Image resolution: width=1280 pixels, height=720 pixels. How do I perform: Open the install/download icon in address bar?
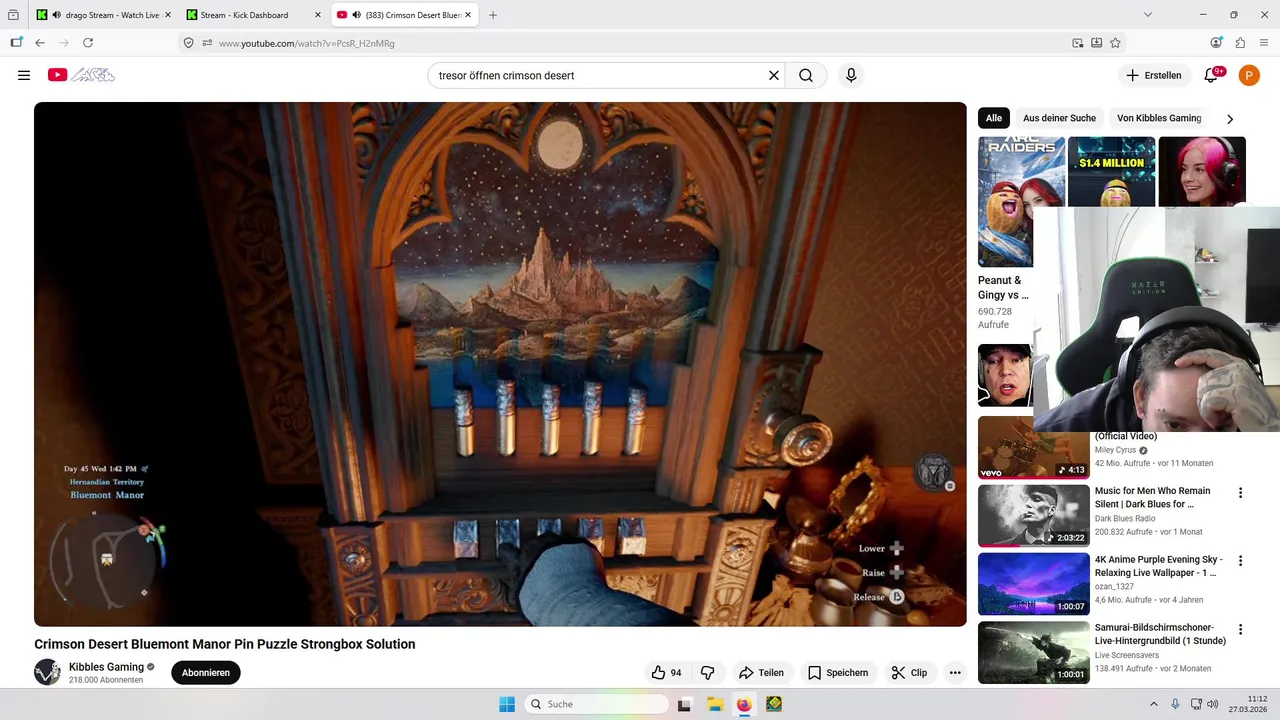[x=1096, y=43]
